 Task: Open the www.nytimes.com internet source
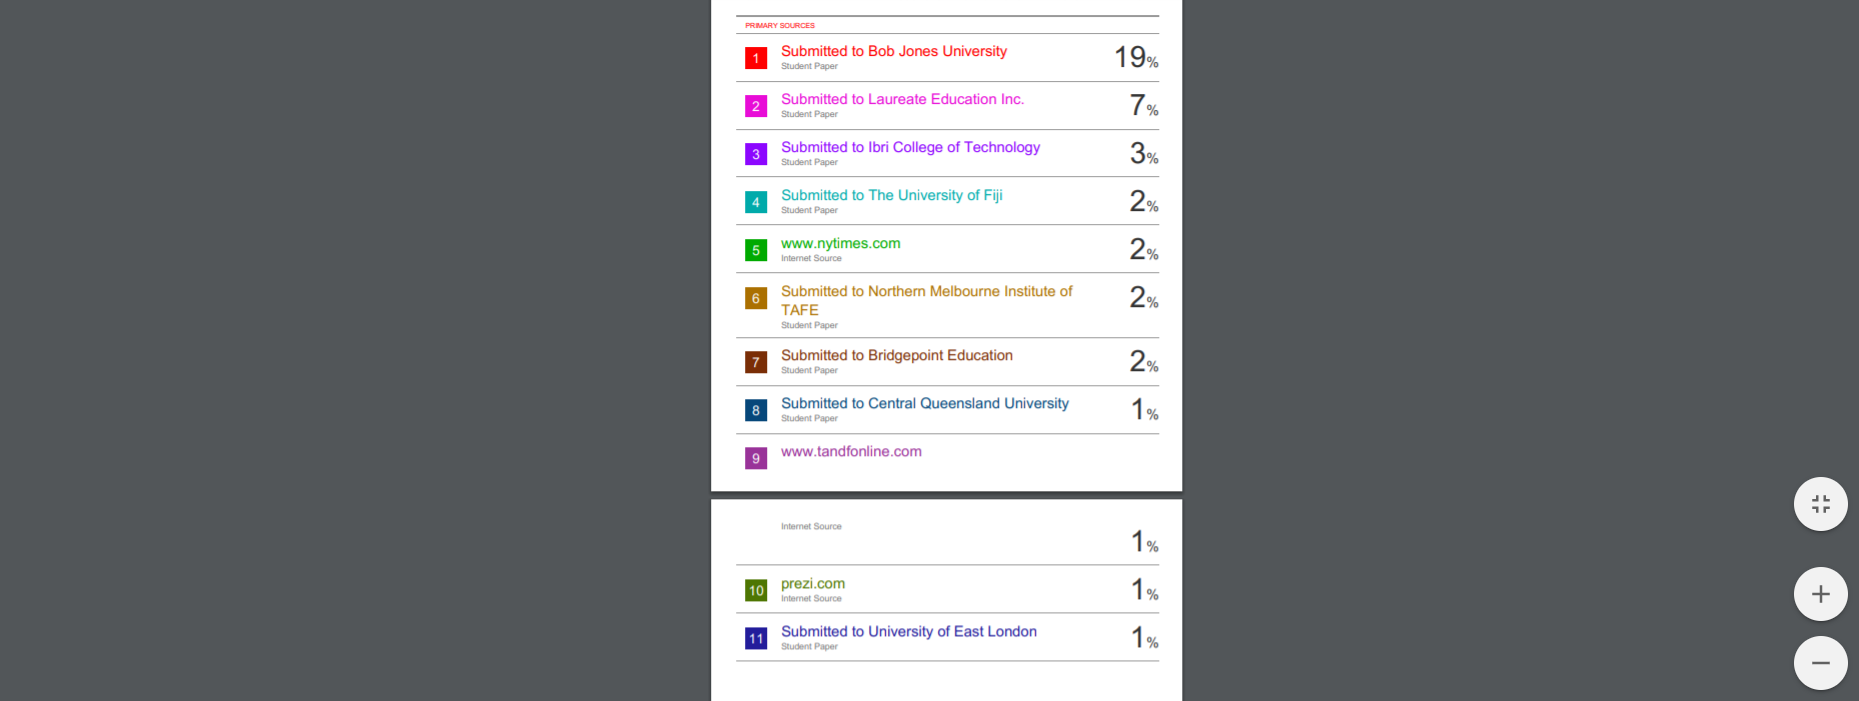pos(840,243)
